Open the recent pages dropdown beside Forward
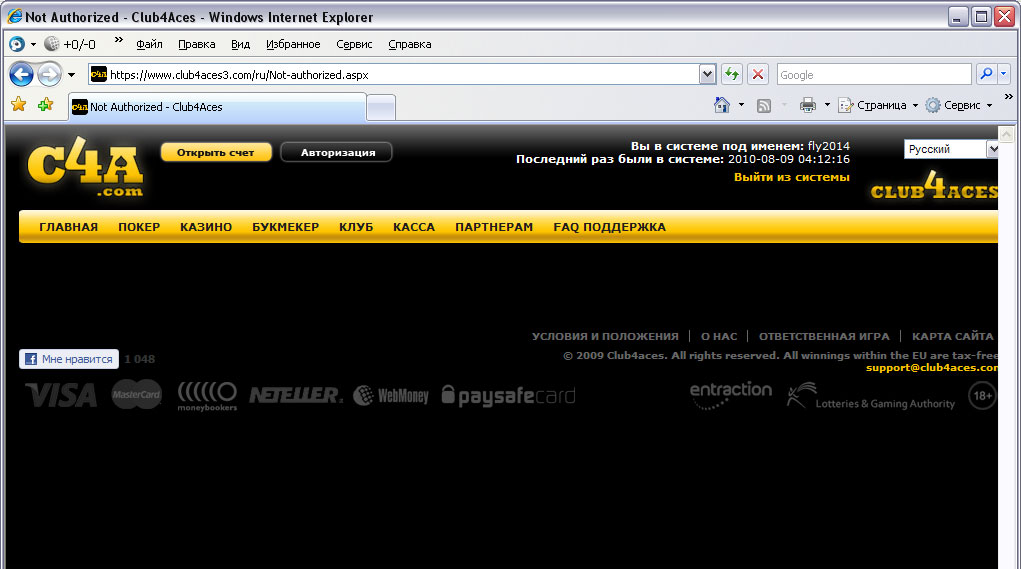 (72, 75)
